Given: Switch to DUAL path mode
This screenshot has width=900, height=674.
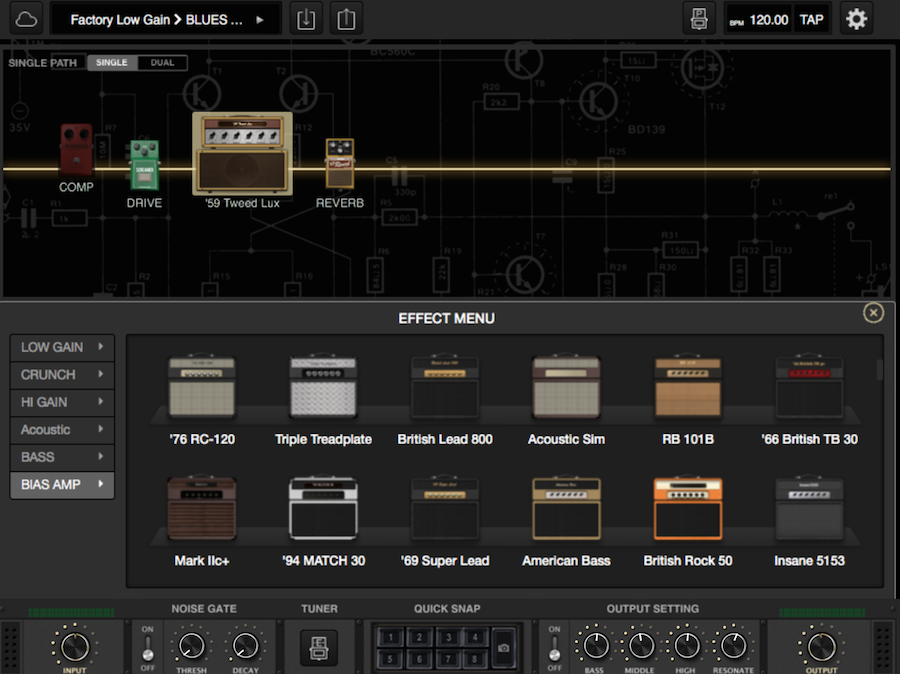Looking at the screenshot, I should pyautogui.click(x=162, y=63).
